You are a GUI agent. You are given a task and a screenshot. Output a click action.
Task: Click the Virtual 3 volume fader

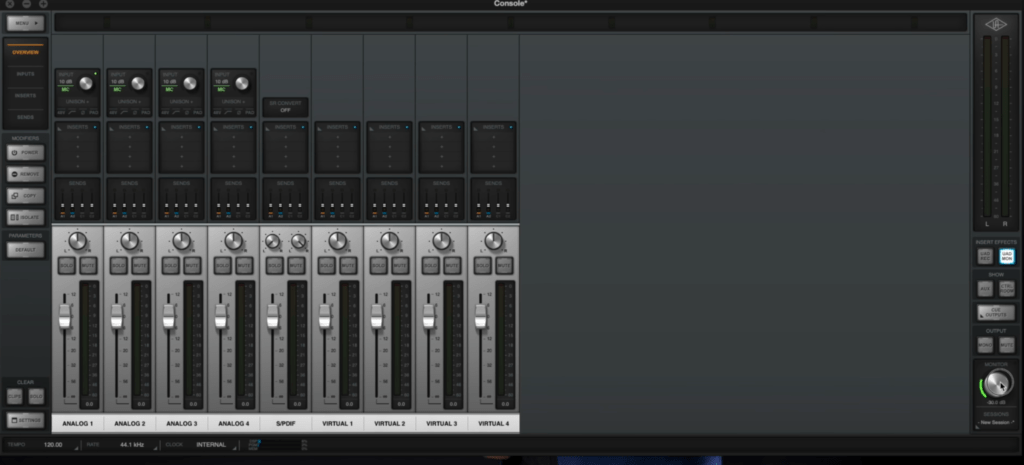428,316
